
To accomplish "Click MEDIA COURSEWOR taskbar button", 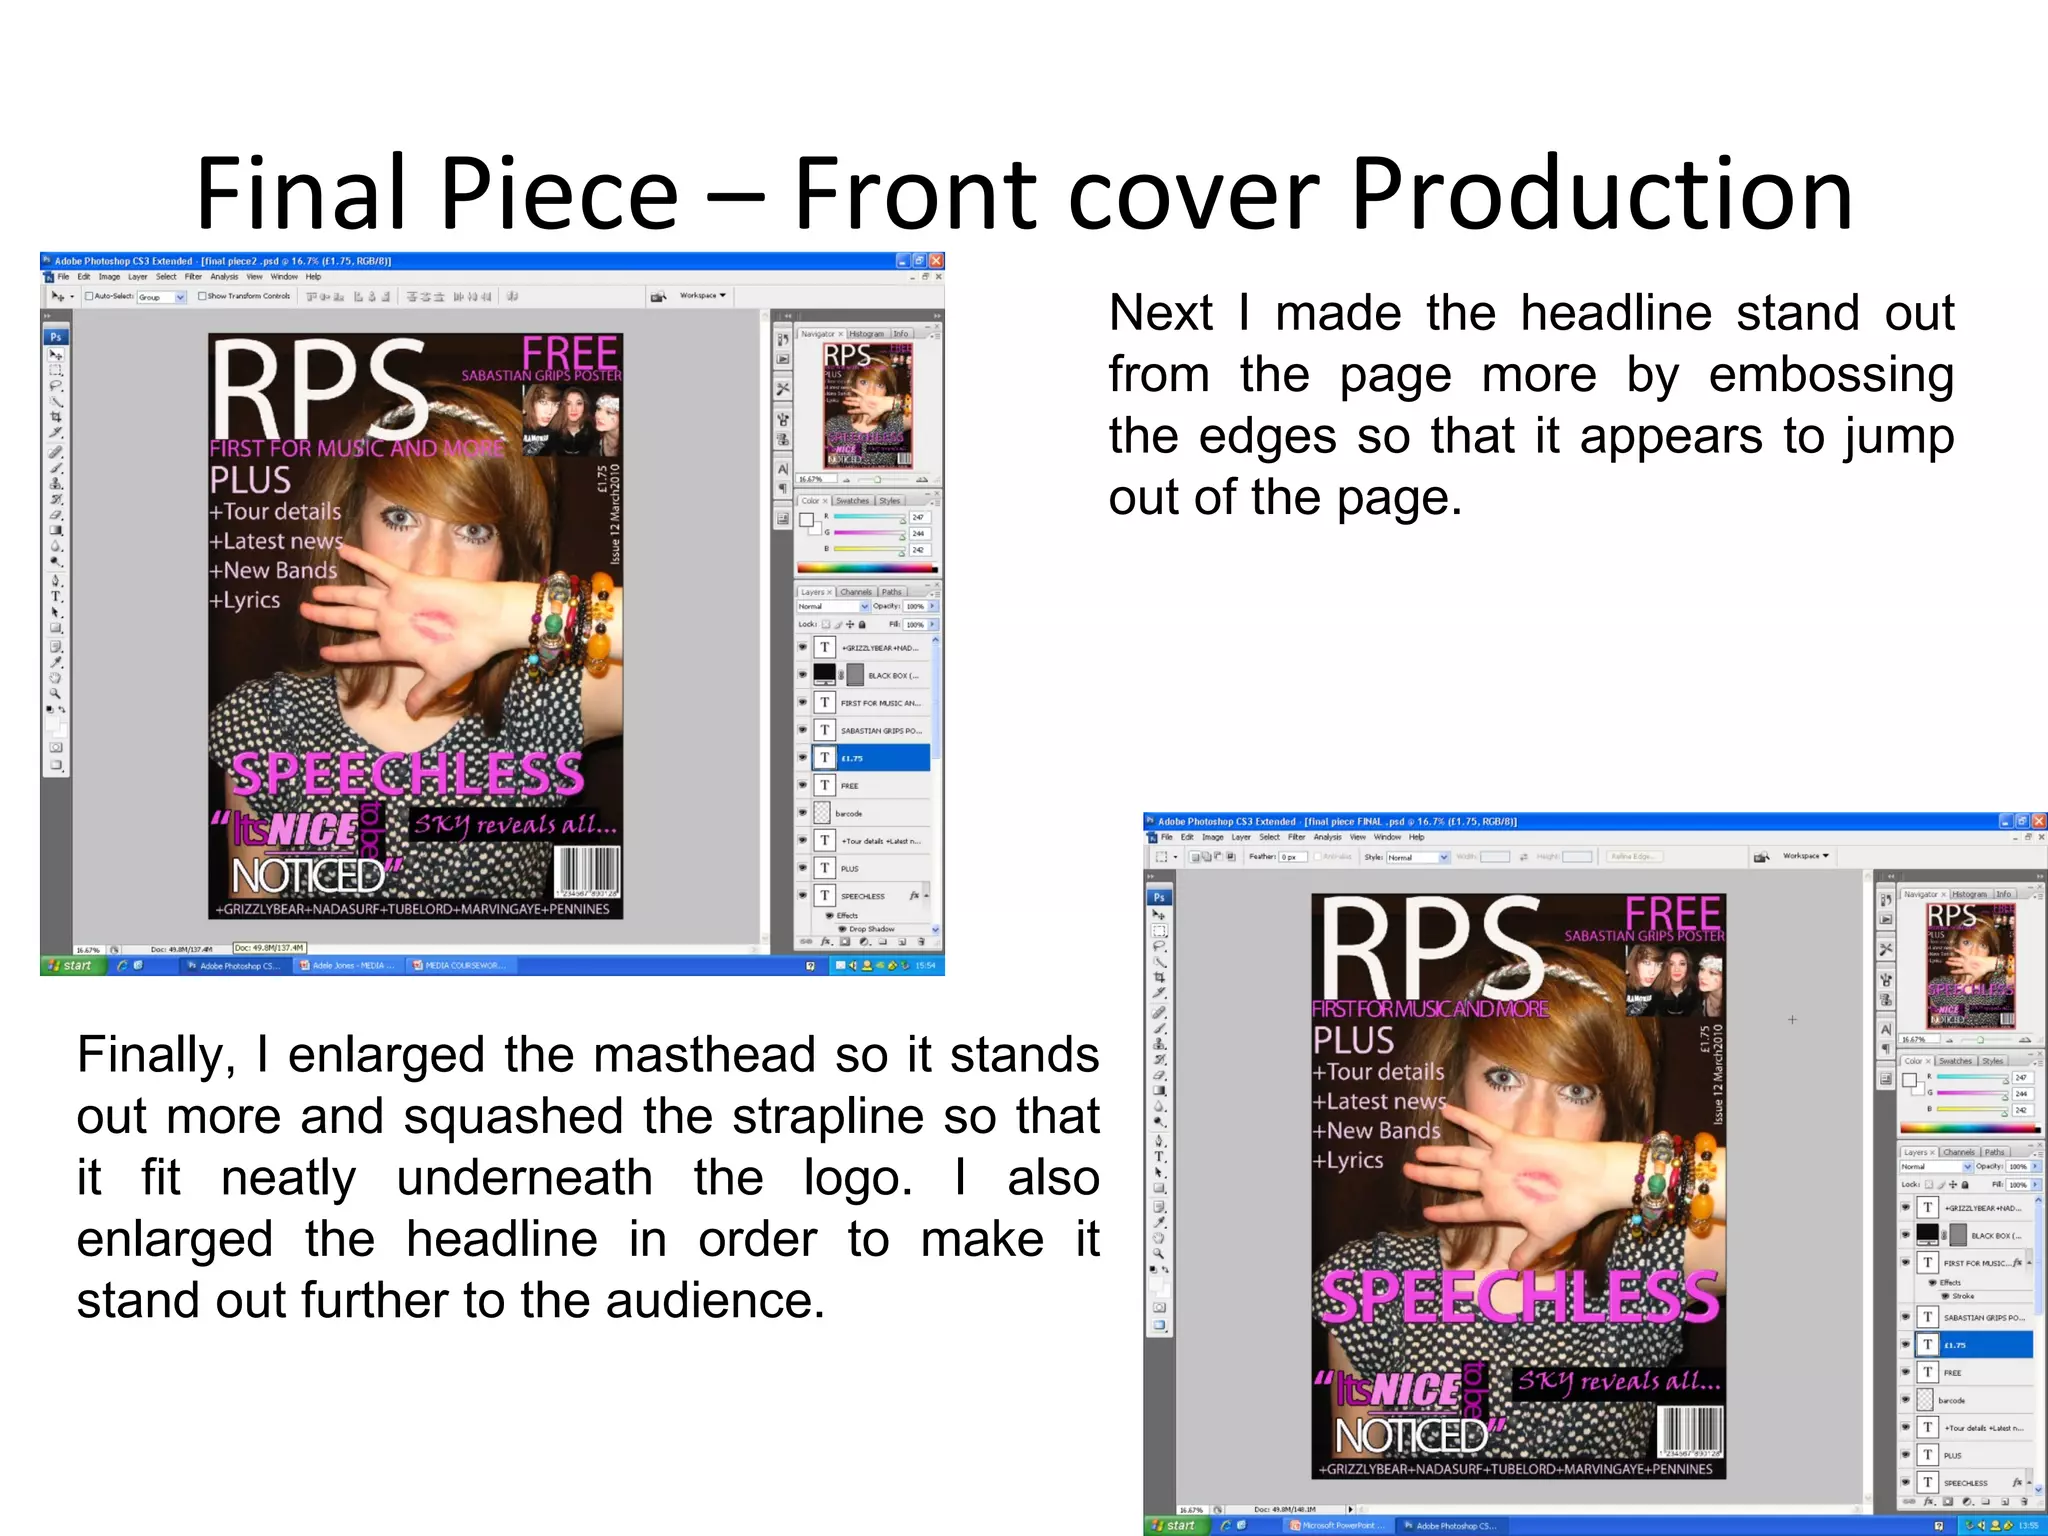I will (460, 965).
